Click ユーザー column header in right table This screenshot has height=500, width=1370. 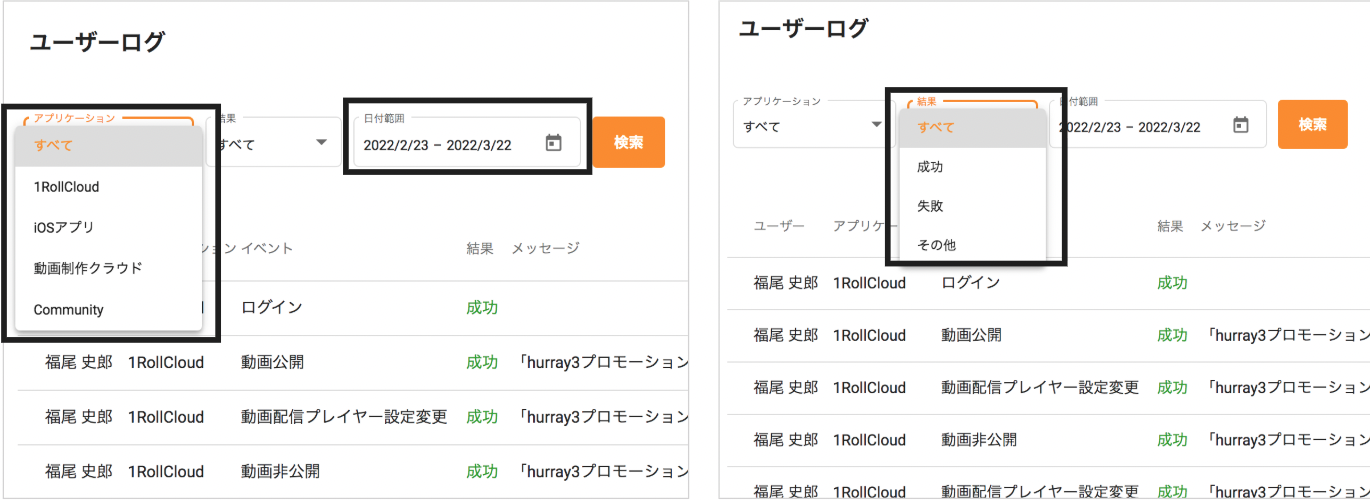coord(779,226)
